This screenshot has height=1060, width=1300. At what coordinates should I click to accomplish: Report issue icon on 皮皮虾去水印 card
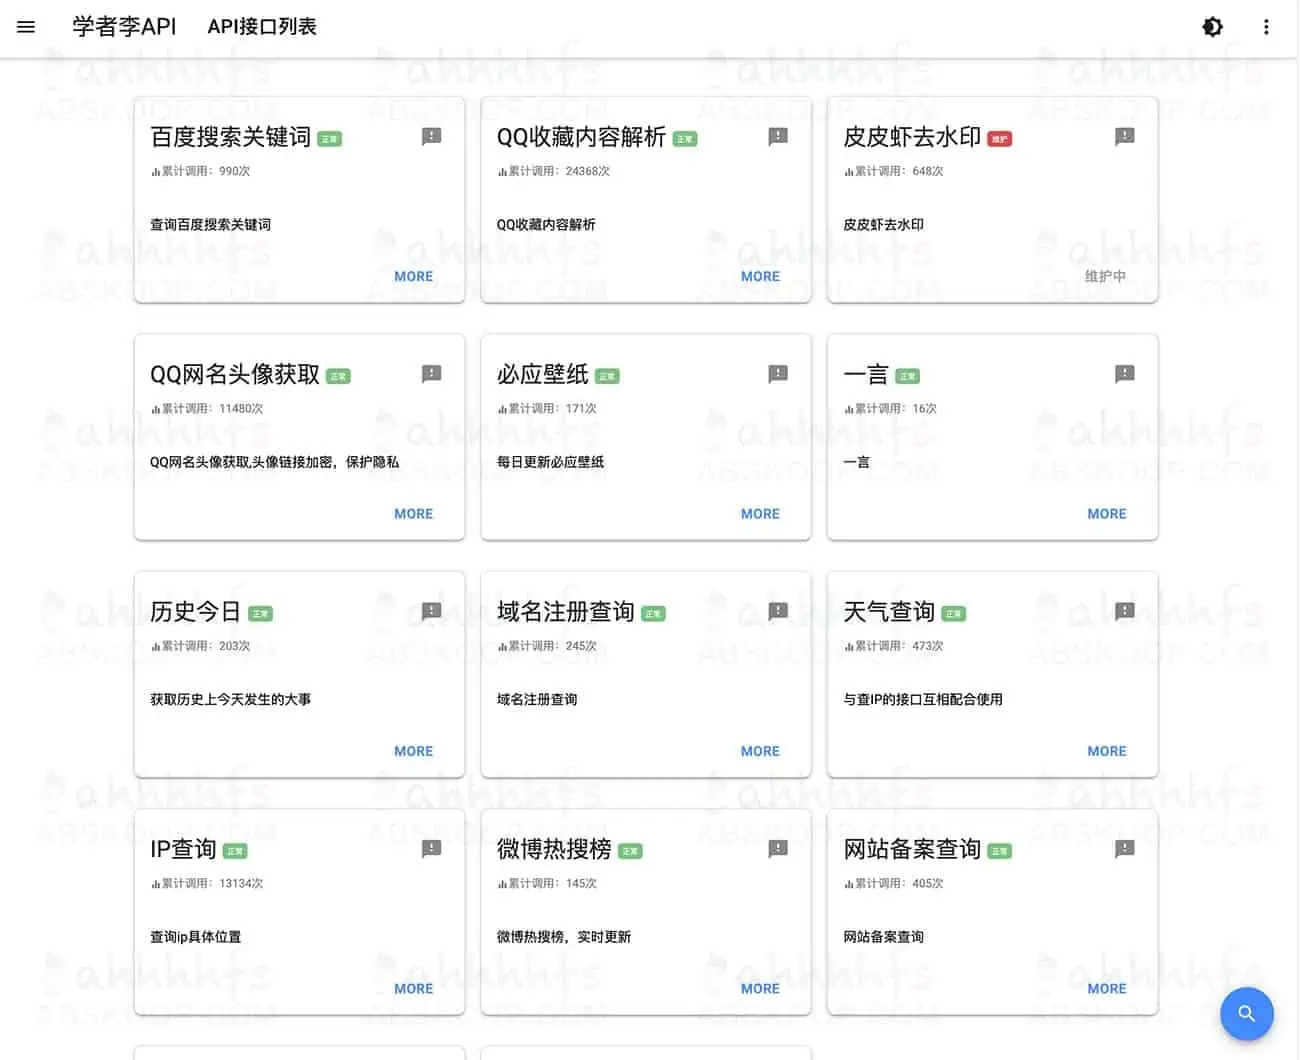pos(1124,136)
